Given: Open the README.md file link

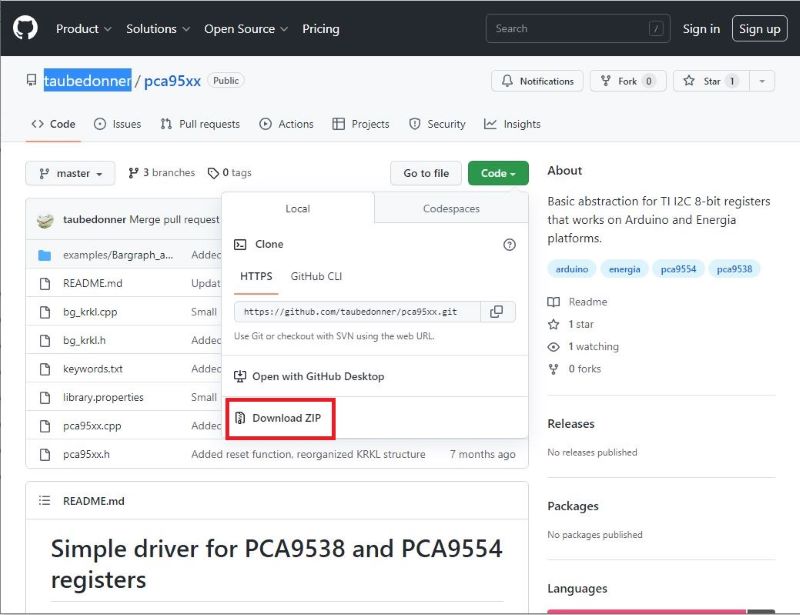Looking at the screenshot, I should click(x=92, y=283).
